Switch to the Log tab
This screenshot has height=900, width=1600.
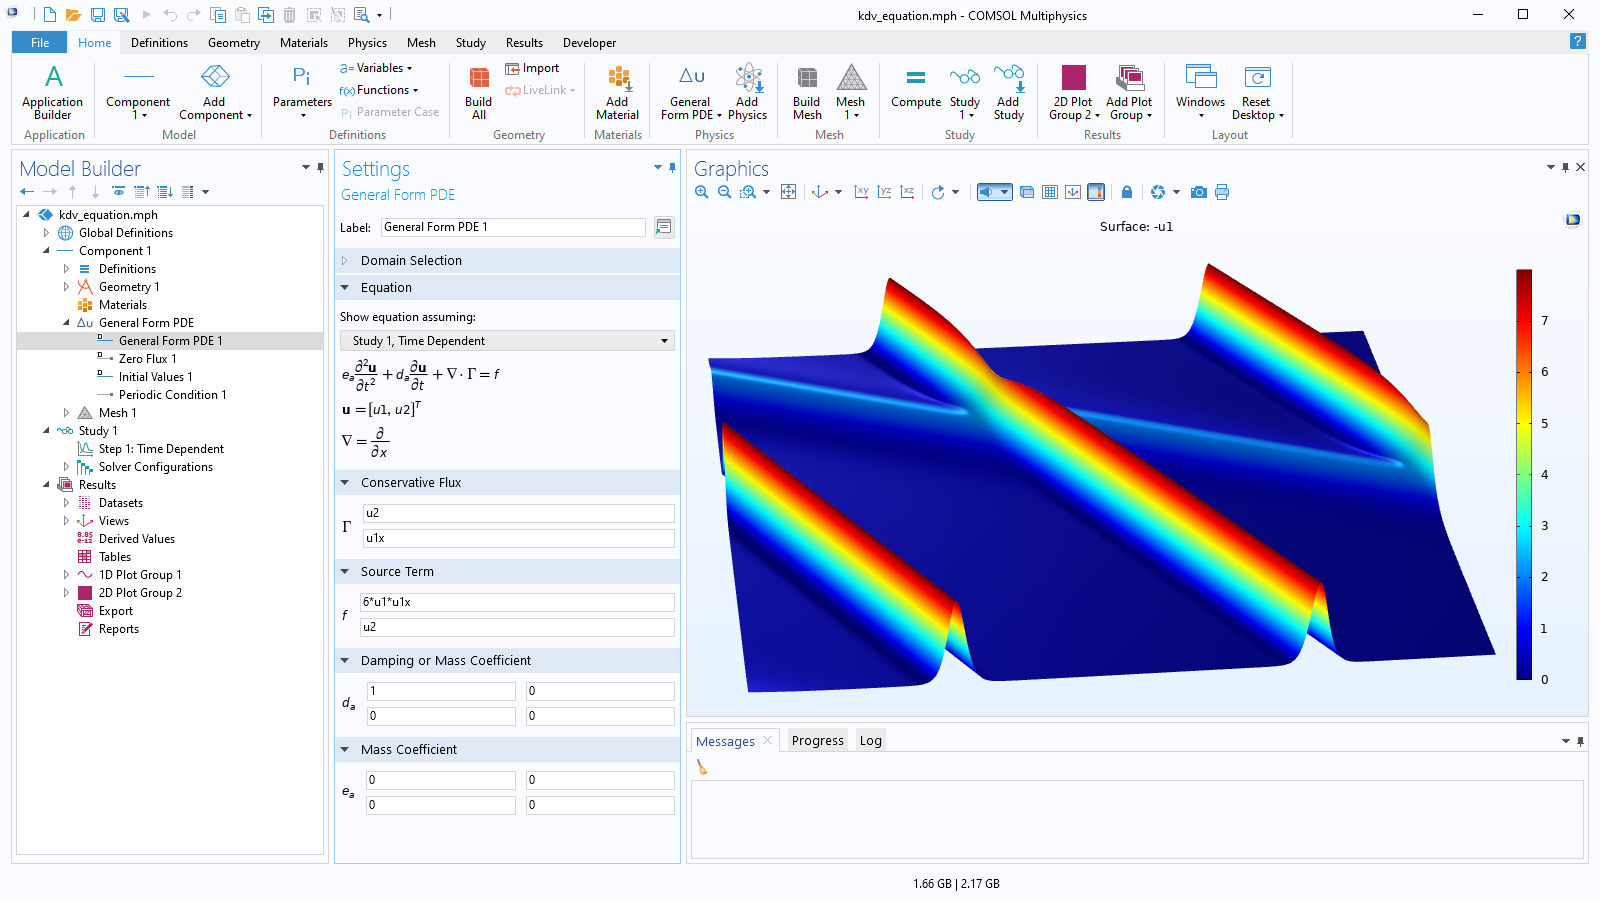(x=870, y=741)
